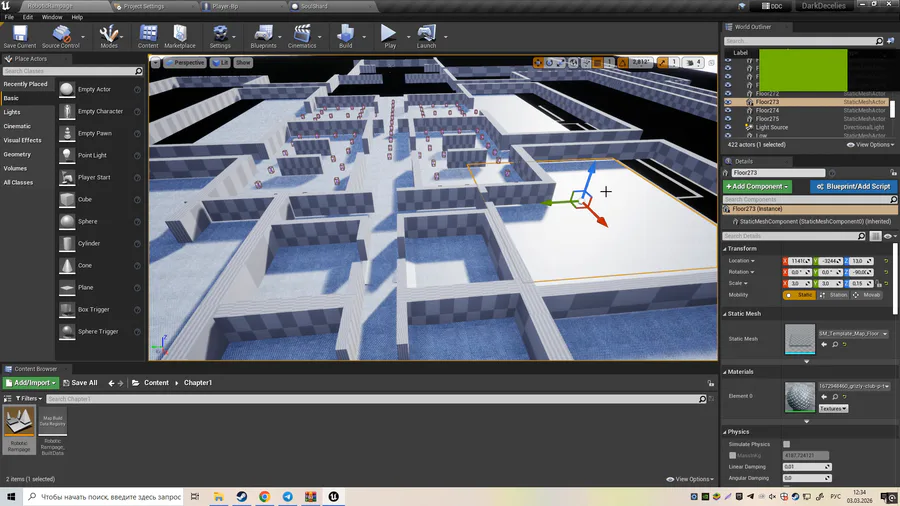
Task: Click the Static Mesh browse magnifier icon
Action: pyautogui.click(x=835, y=345)
